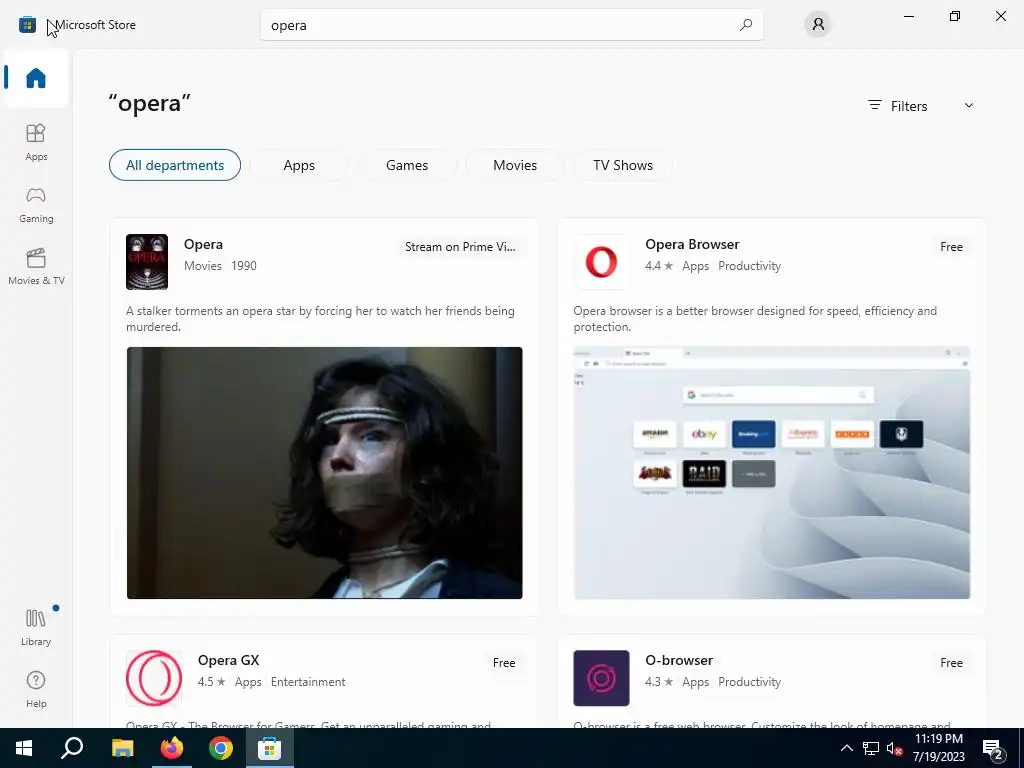
Task: Click the Opera Browser red O logo
Action: pos(601,261)
